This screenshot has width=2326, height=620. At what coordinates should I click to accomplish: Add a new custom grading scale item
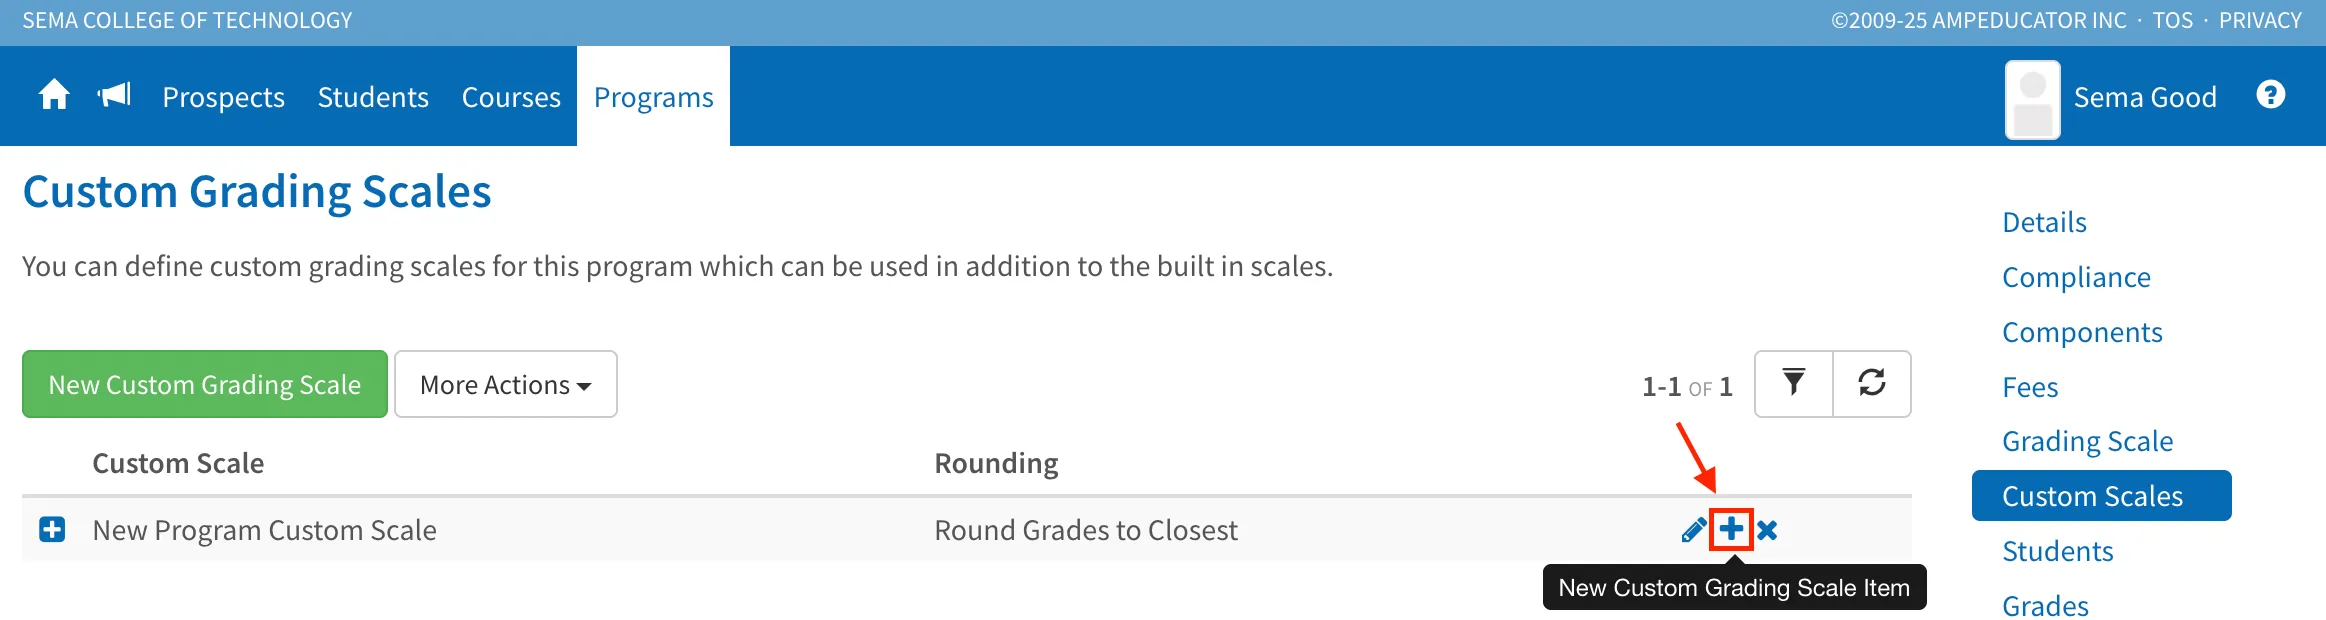[x=1731, y=529]
